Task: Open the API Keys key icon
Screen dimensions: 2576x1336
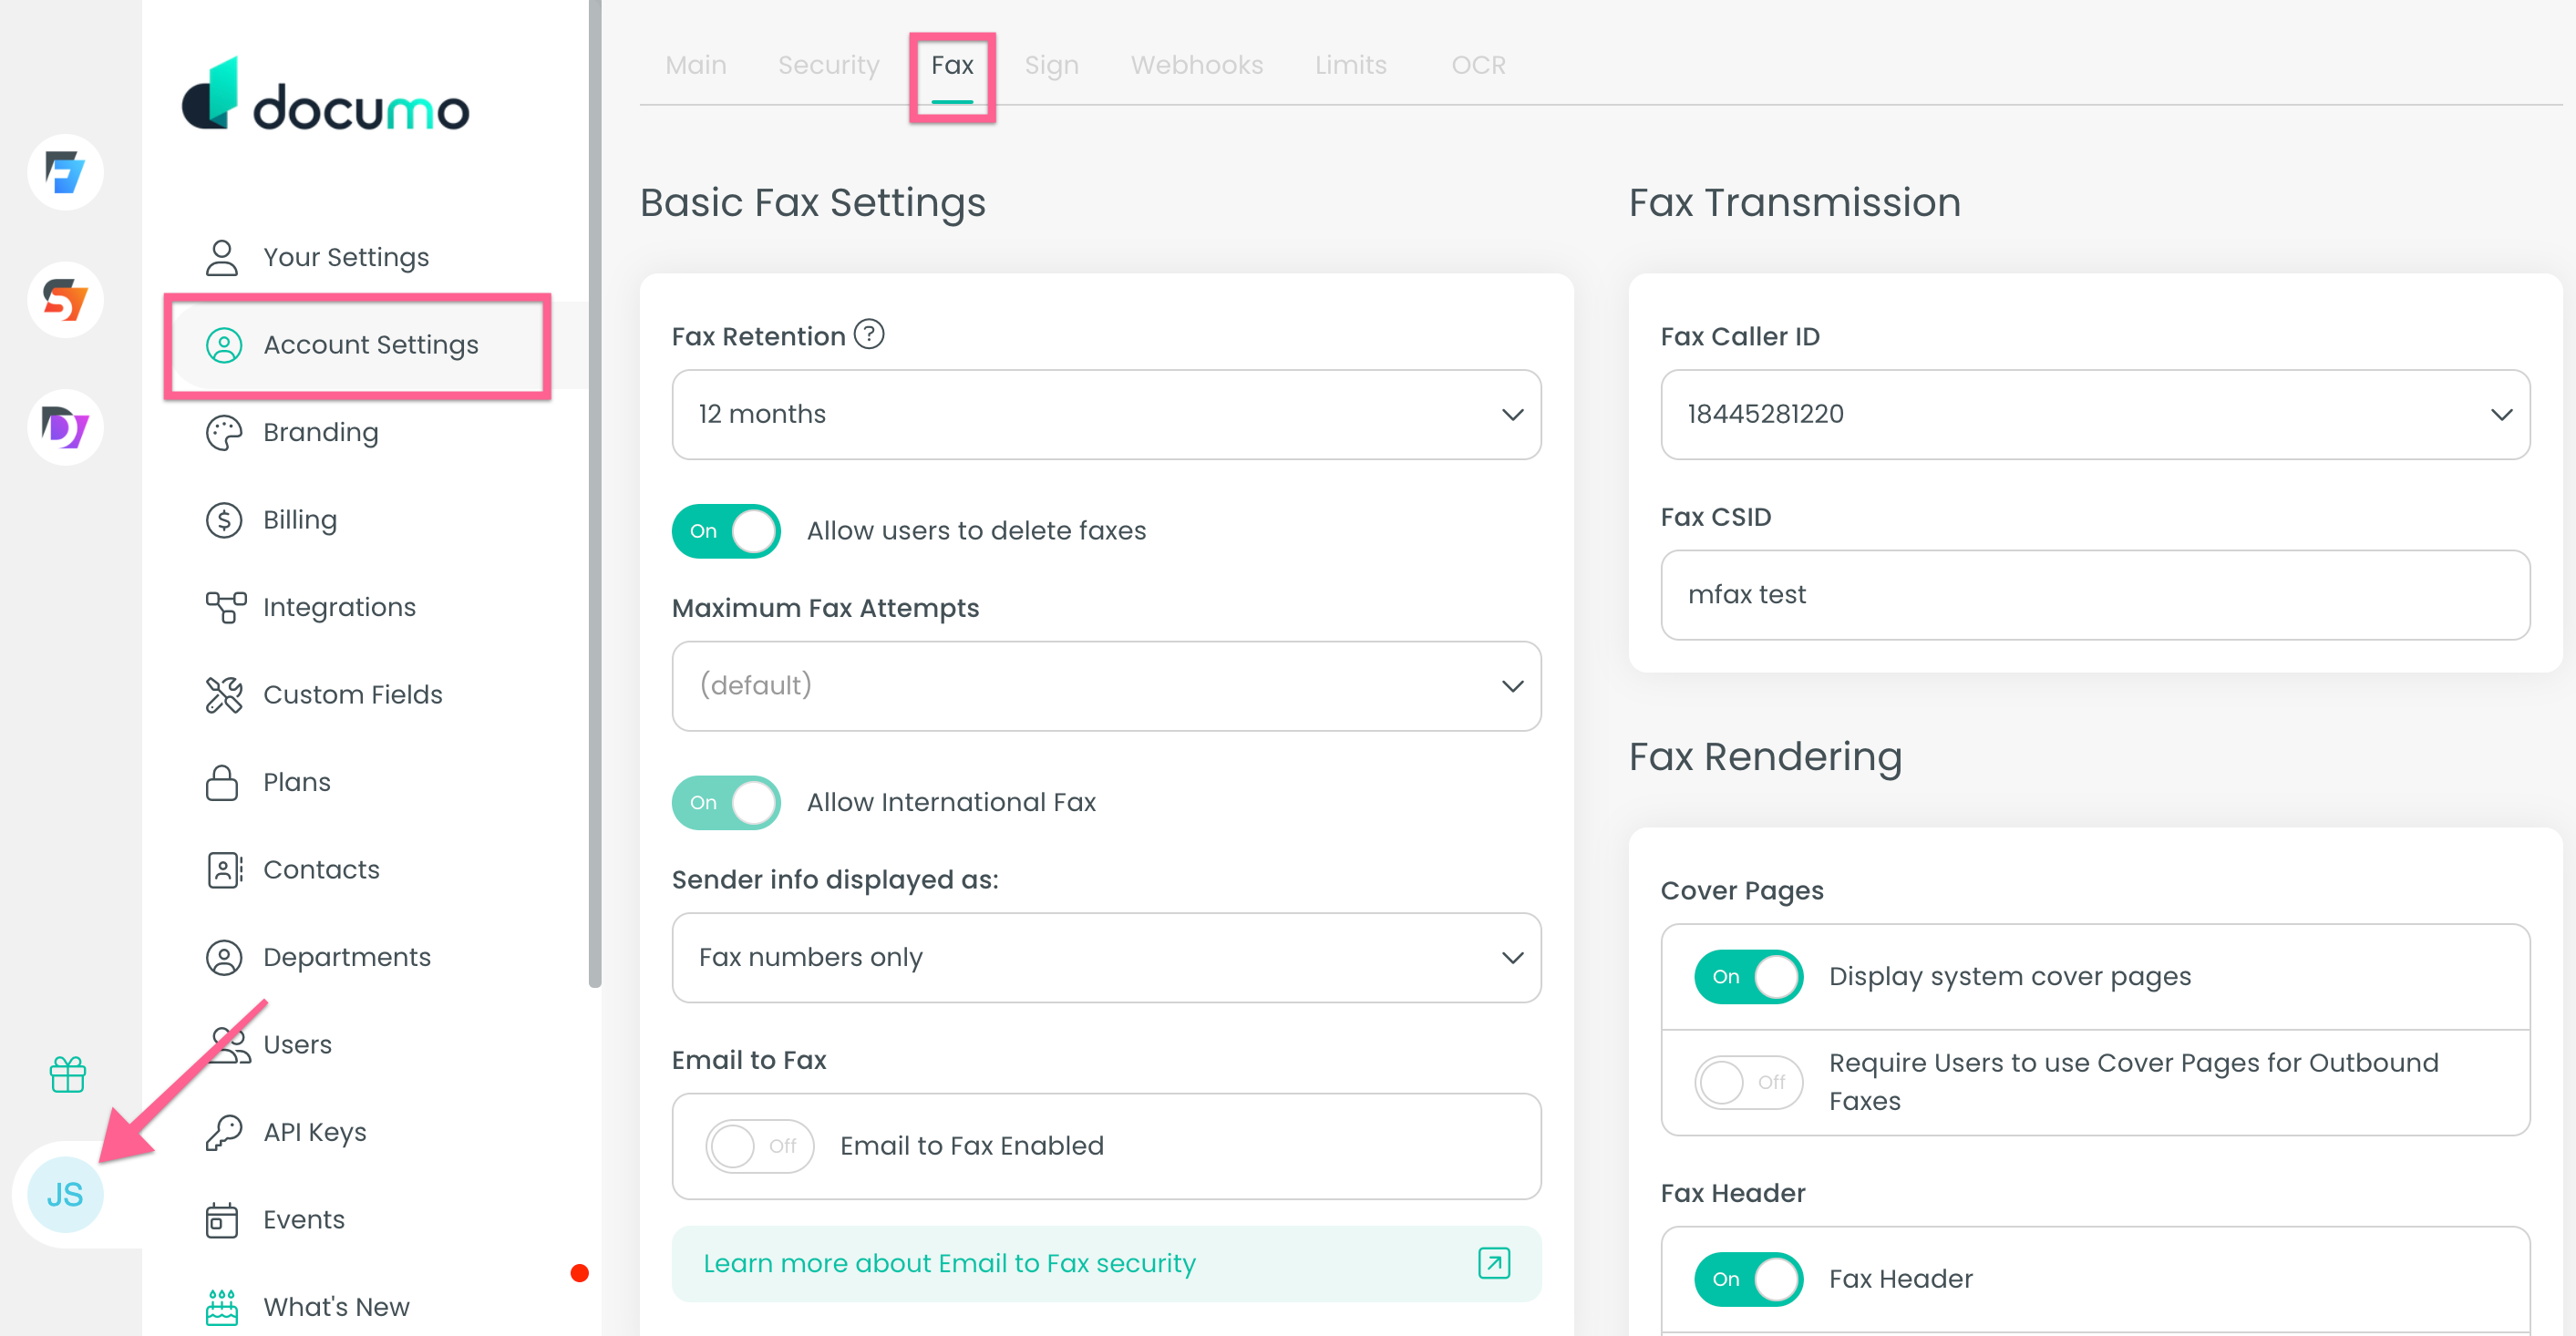Action: 223,1131
